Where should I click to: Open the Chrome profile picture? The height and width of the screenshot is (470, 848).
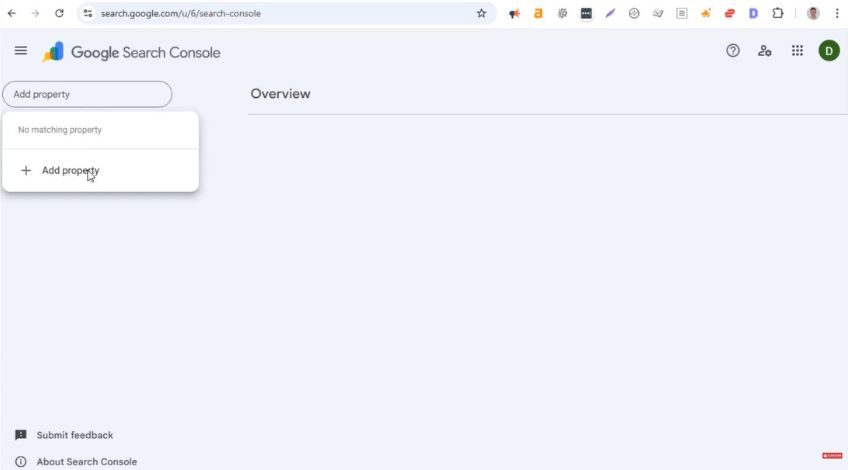(813, 14)
